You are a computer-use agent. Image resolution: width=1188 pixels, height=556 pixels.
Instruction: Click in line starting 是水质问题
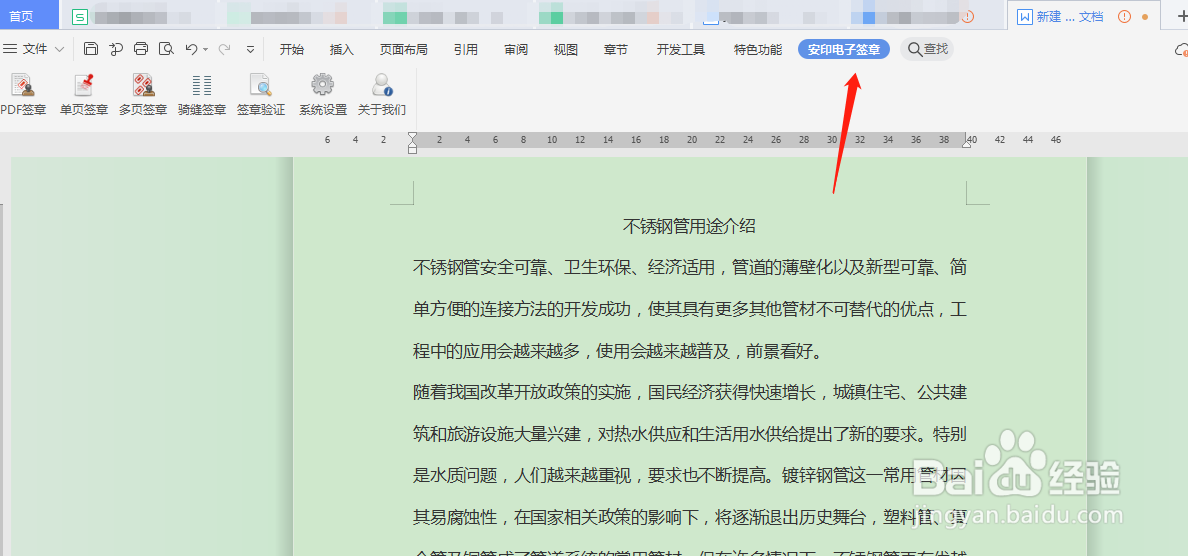coord(689,476)
